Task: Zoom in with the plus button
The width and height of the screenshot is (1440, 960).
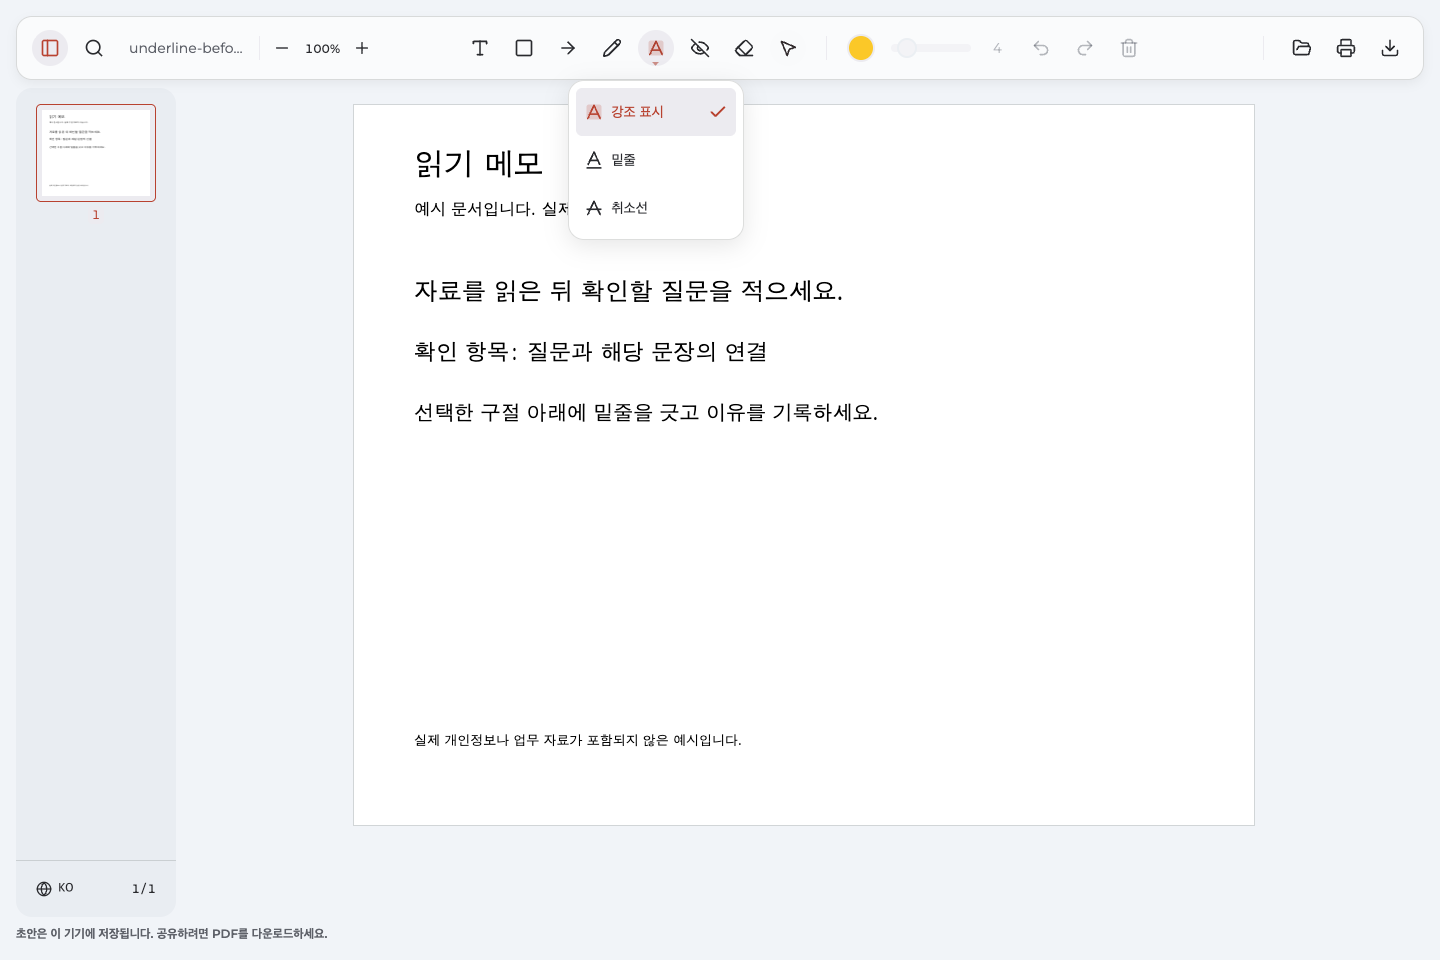Action: pos(362,48)
